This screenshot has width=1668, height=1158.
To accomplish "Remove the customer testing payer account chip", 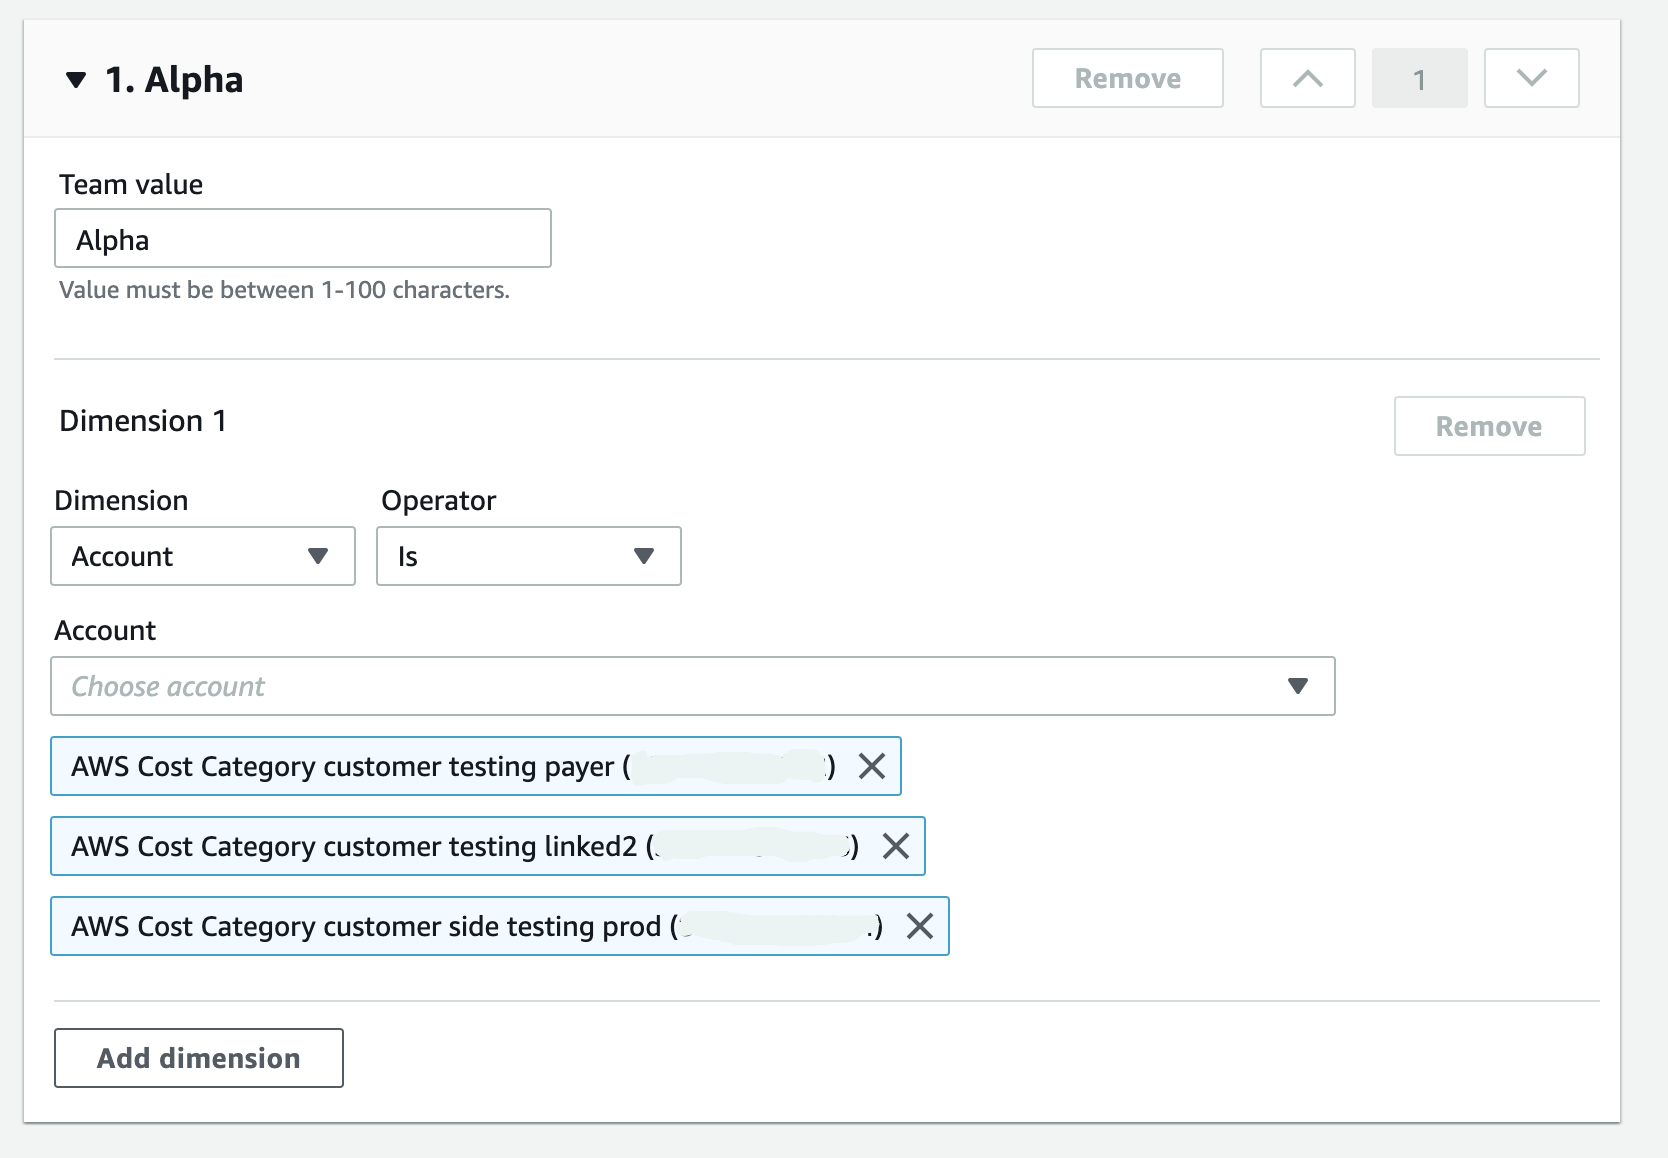I will pyautogui.click(x=872, y=766).
